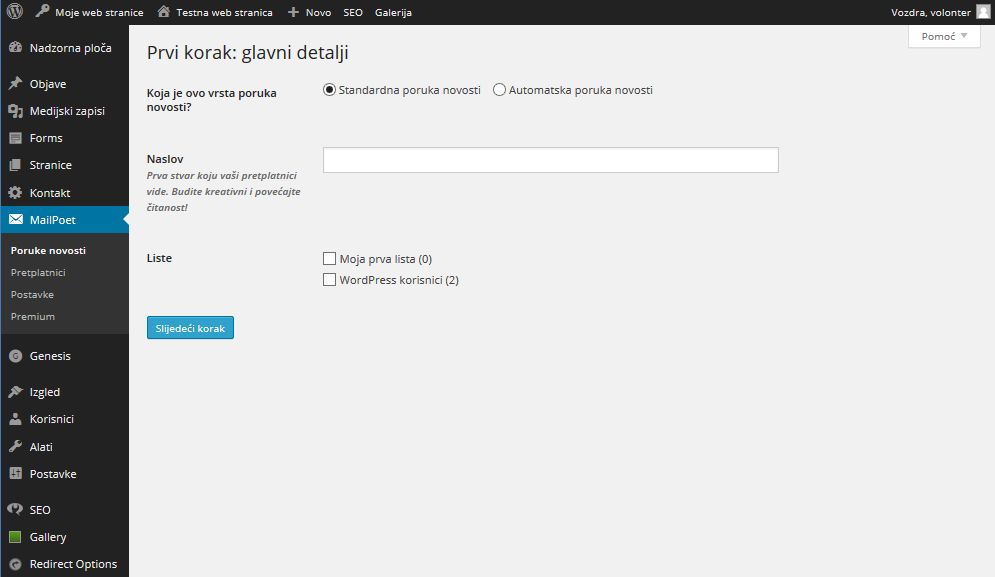The height and width of the screenshot is (577, 995).
Task: Open Nadzorna ploča dashboard icon
Action: [15, 48]
